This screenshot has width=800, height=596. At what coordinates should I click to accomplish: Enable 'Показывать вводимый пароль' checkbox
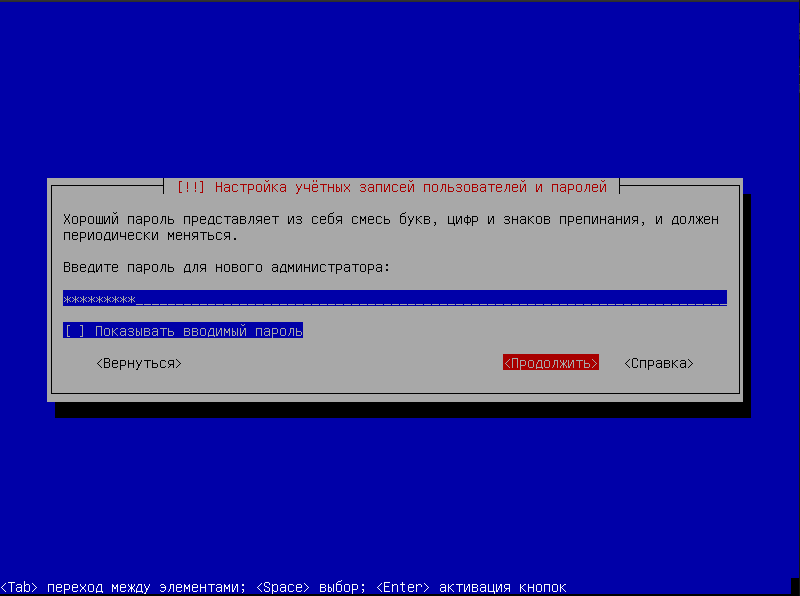click(x=183, y=331)
